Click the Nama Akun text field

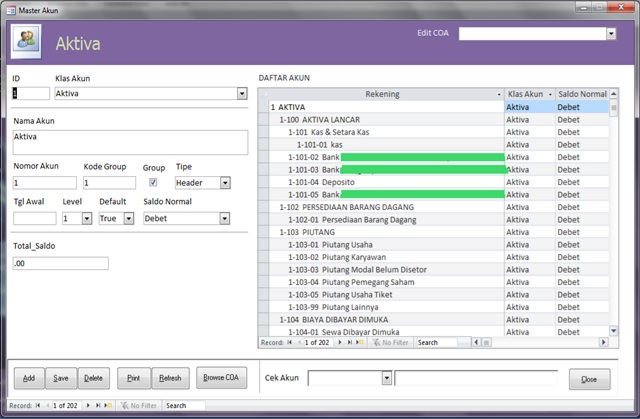click(x=130, y=141)
